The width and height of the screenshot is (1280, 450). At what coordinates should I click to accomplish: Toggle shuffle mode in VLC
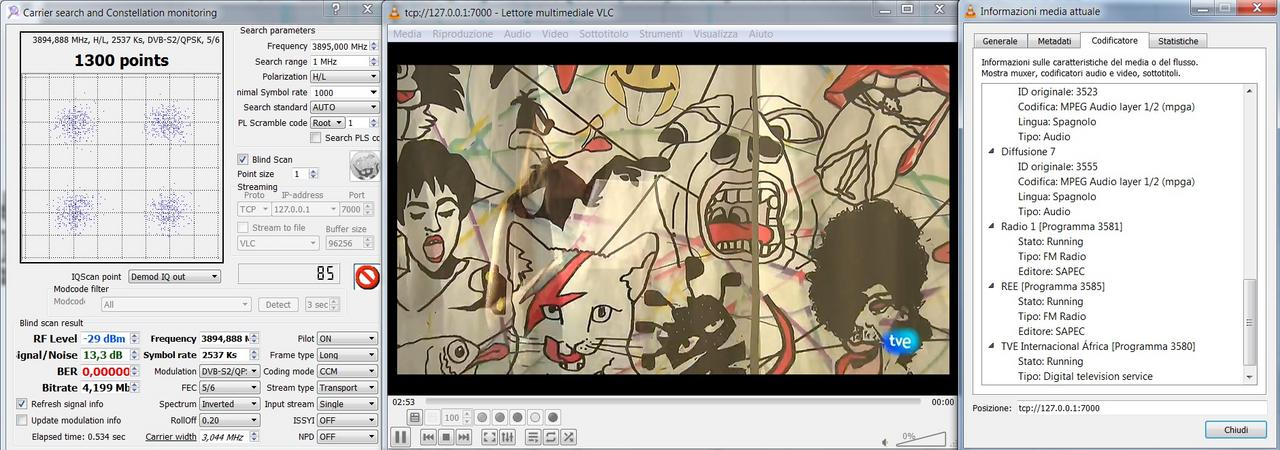pos(568,437)
